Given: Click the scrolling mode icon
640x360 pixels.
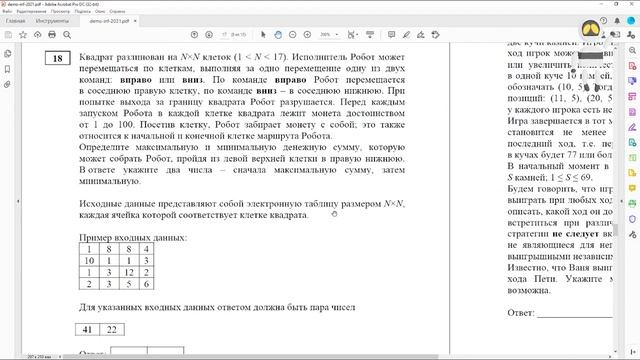Looking at the screenshot, I should pos(370,35).
